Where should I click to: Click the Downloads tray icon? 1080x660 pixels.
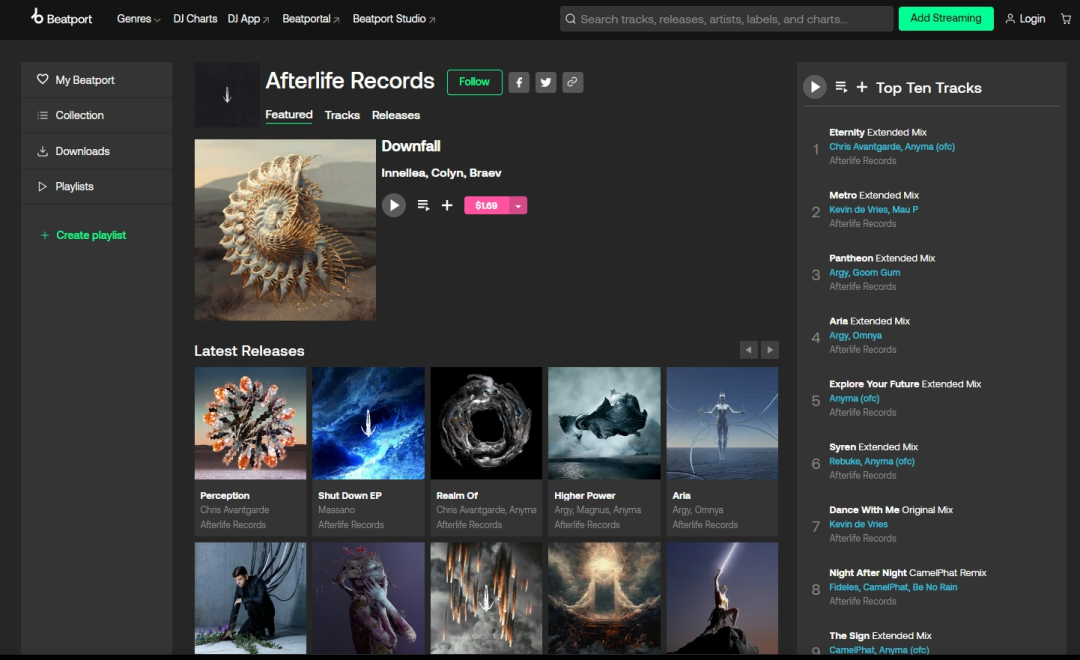pyautogui.click(x=43, y=151)
